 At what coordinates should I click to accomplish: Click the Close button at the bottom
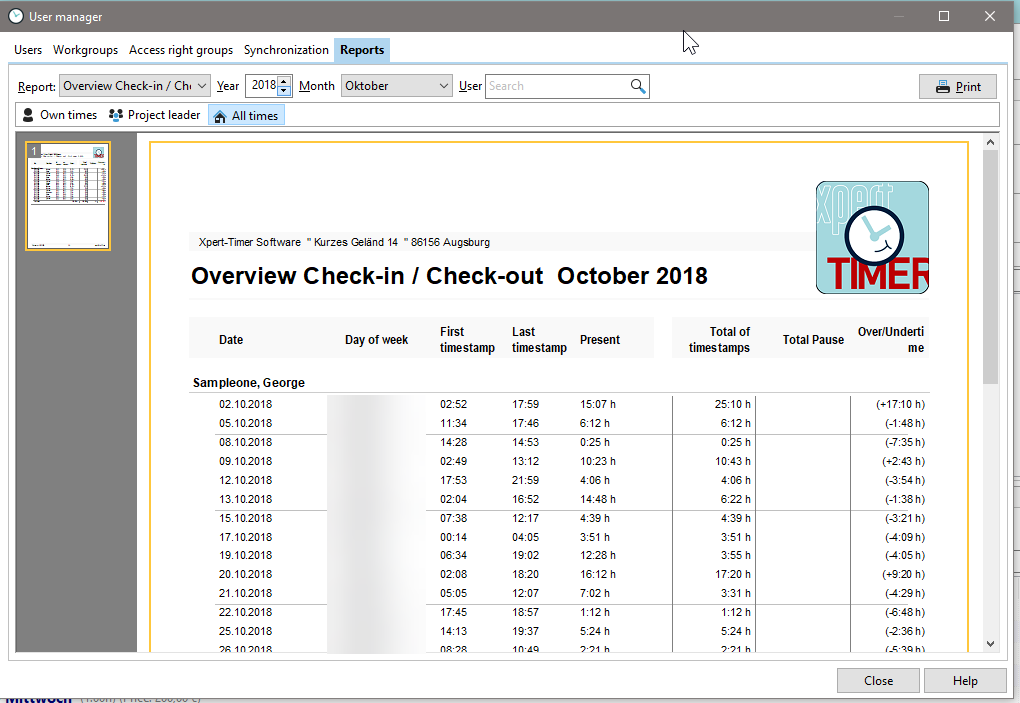(878, 681)
